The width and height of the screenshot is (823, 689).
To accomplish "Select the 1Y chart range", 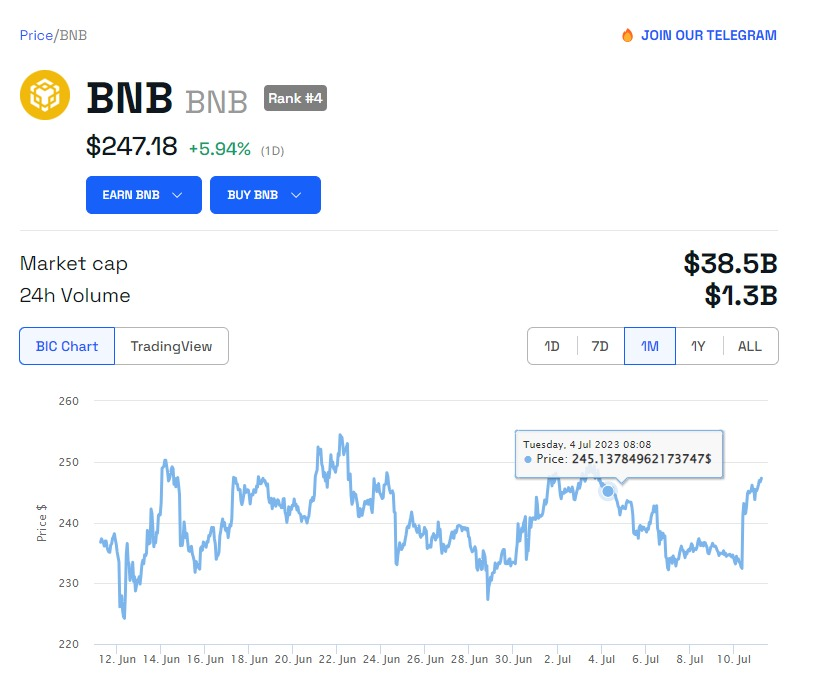I will (698, 346).
